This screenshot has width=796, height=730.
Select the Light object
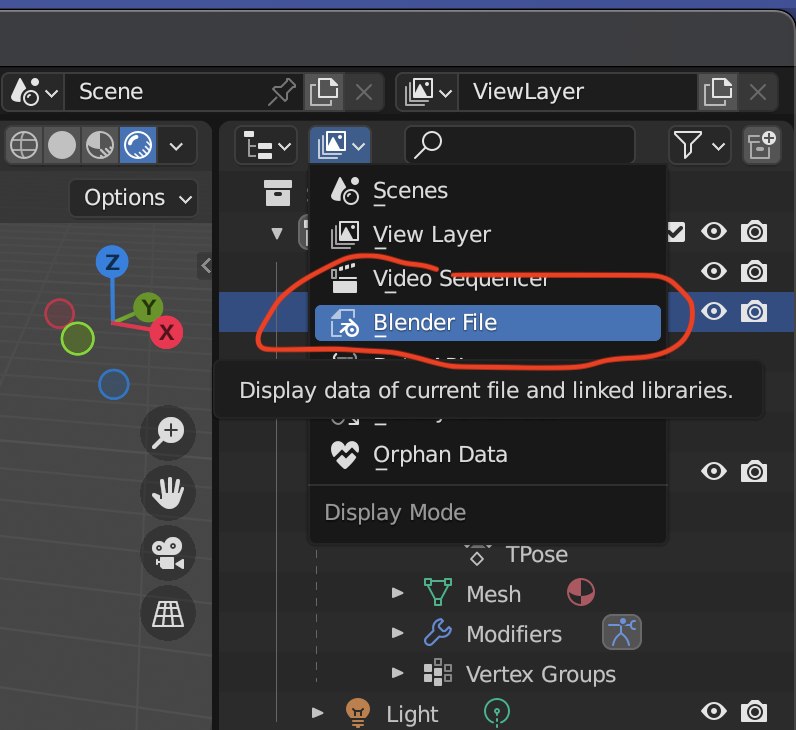[412, 714]
